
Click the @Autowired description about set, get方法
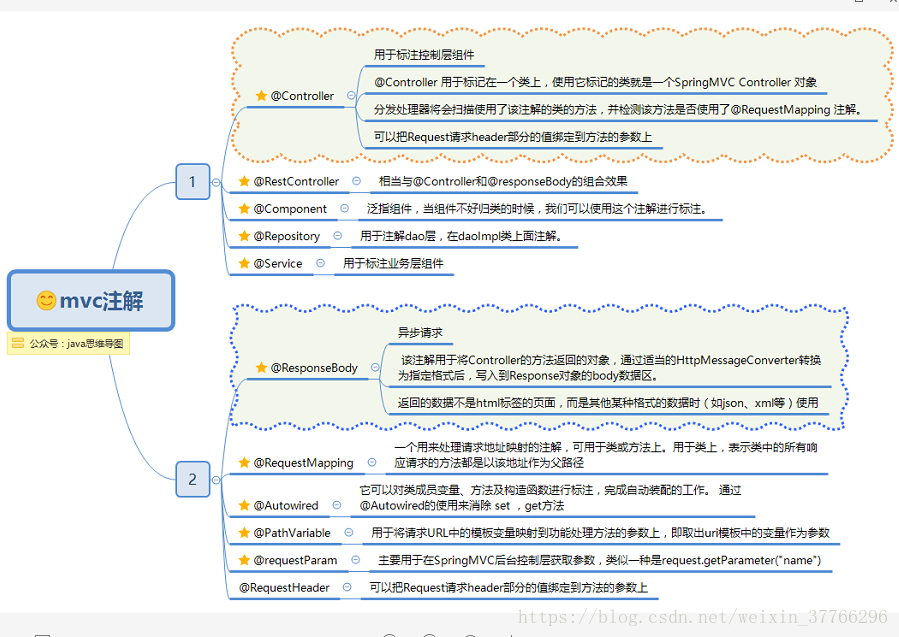(x=550, y=498)
